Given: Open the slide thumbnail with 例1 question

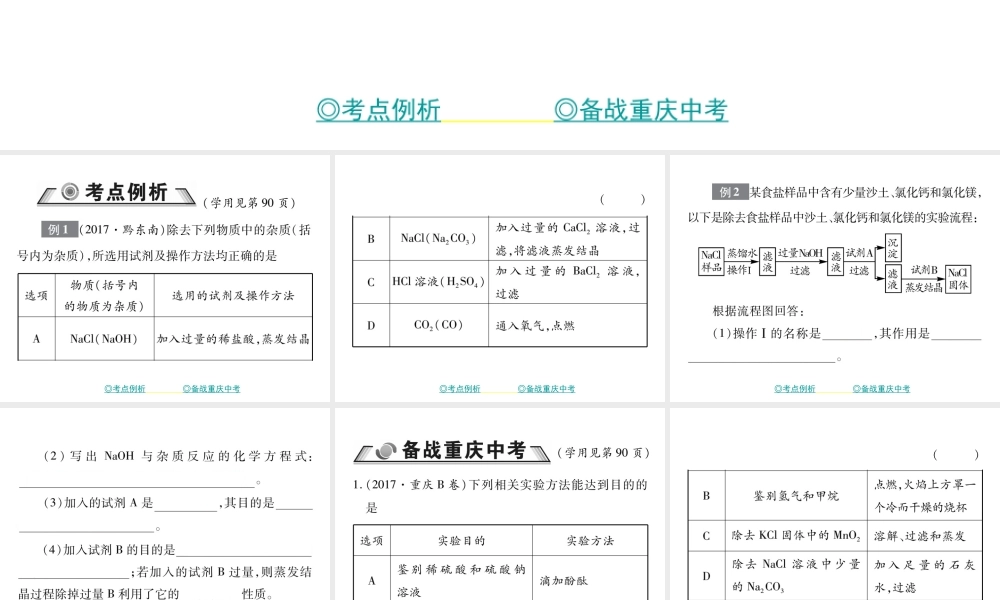Looking at the screenshot, I should pyautogui.click(x=165, y=278).
